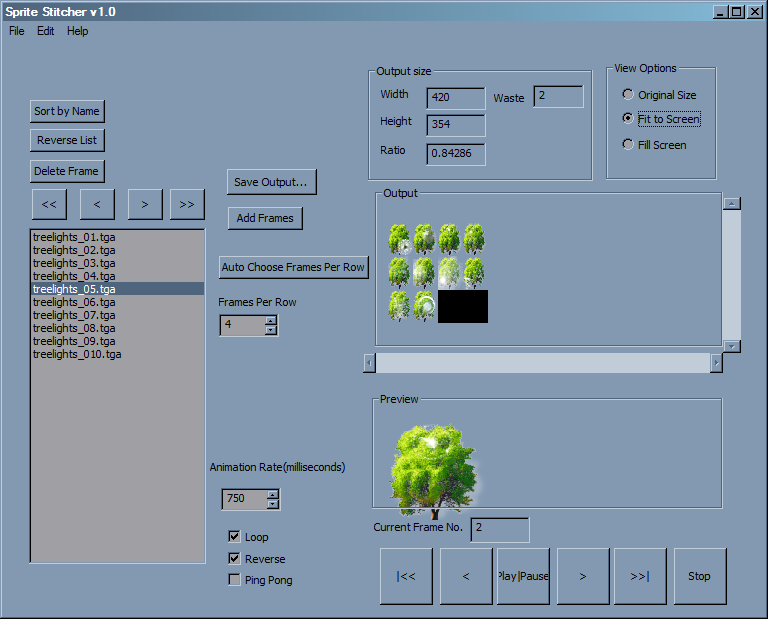Screen dimensions: 768x619
Task: Click the Play|Pause button
Action: click(523, 576)
